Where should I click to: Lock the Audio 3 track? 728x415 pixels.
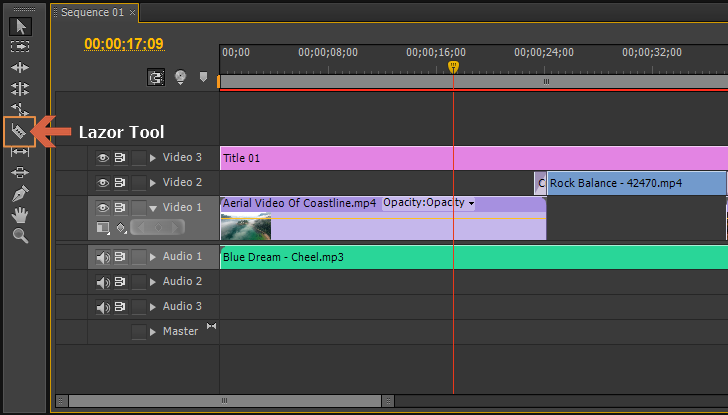point(138,307)
